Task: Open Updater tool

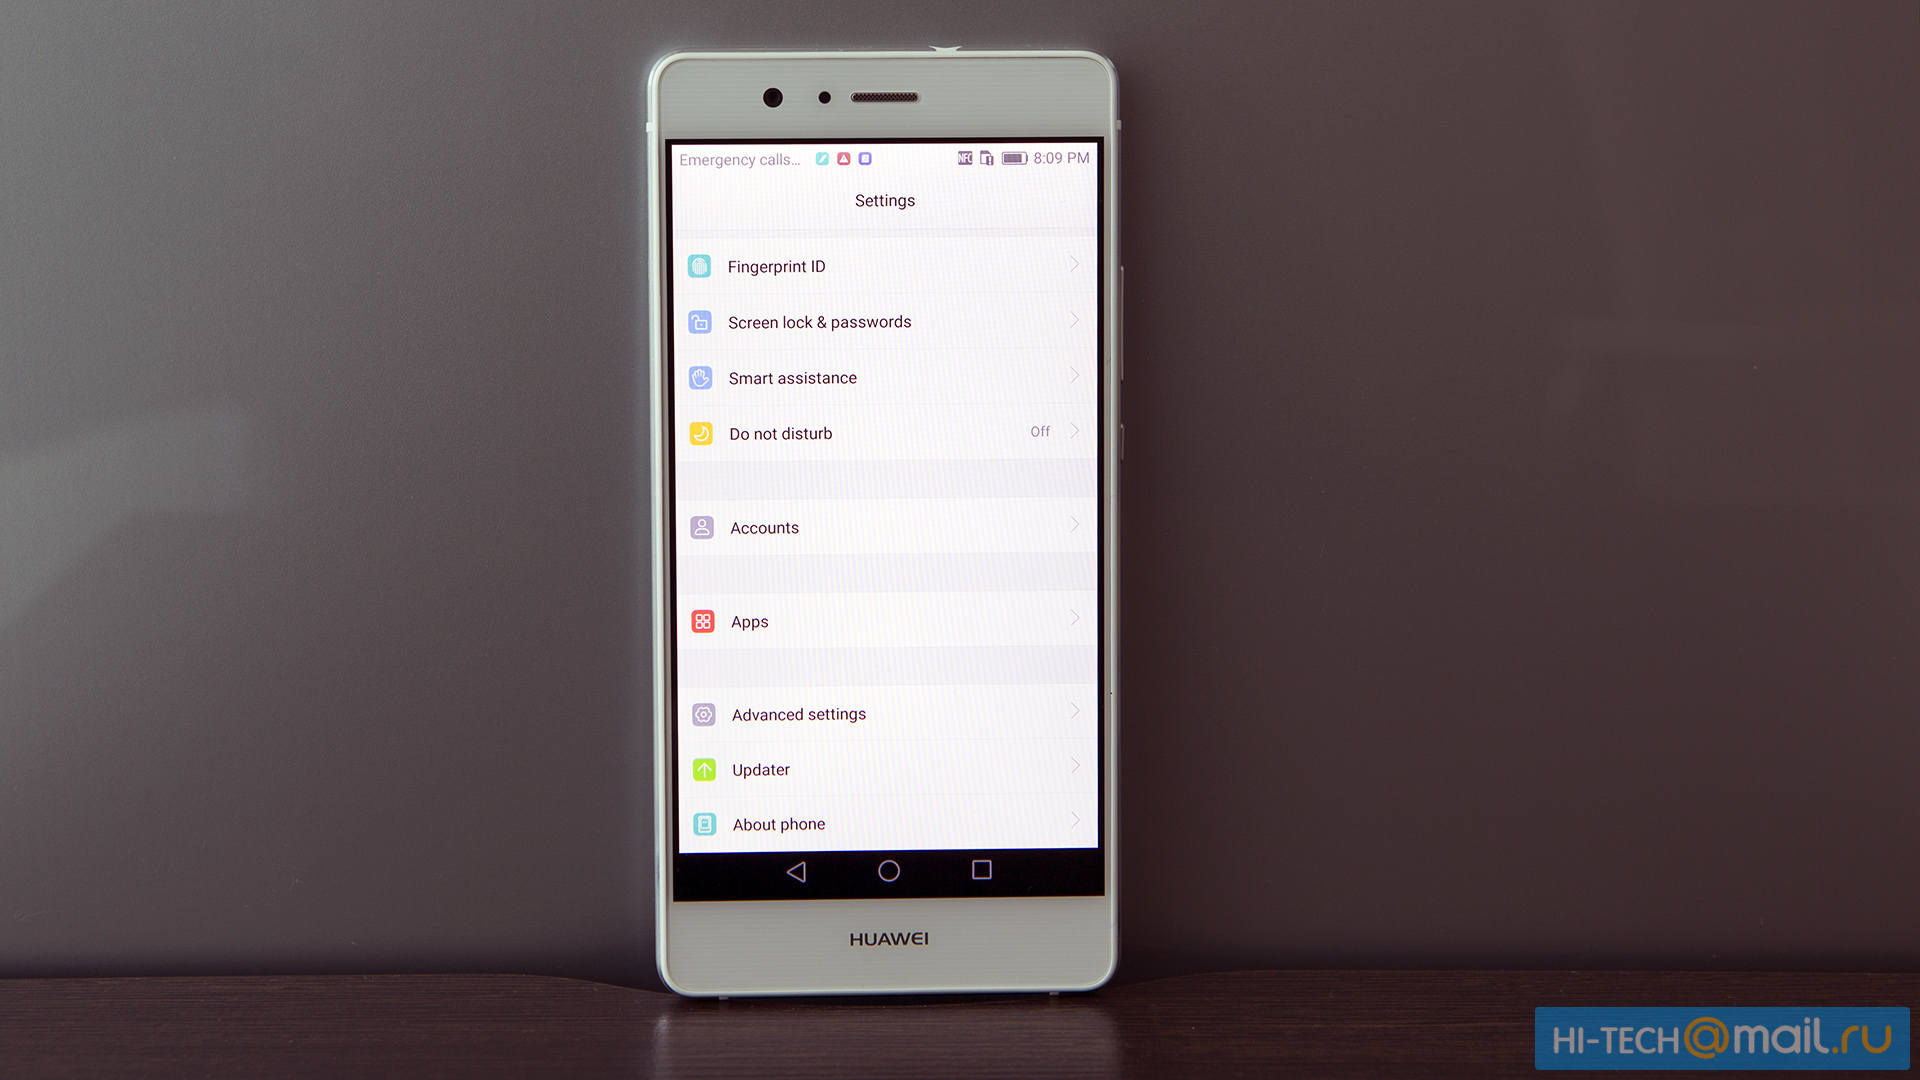Action: click(x=884, y=769)
